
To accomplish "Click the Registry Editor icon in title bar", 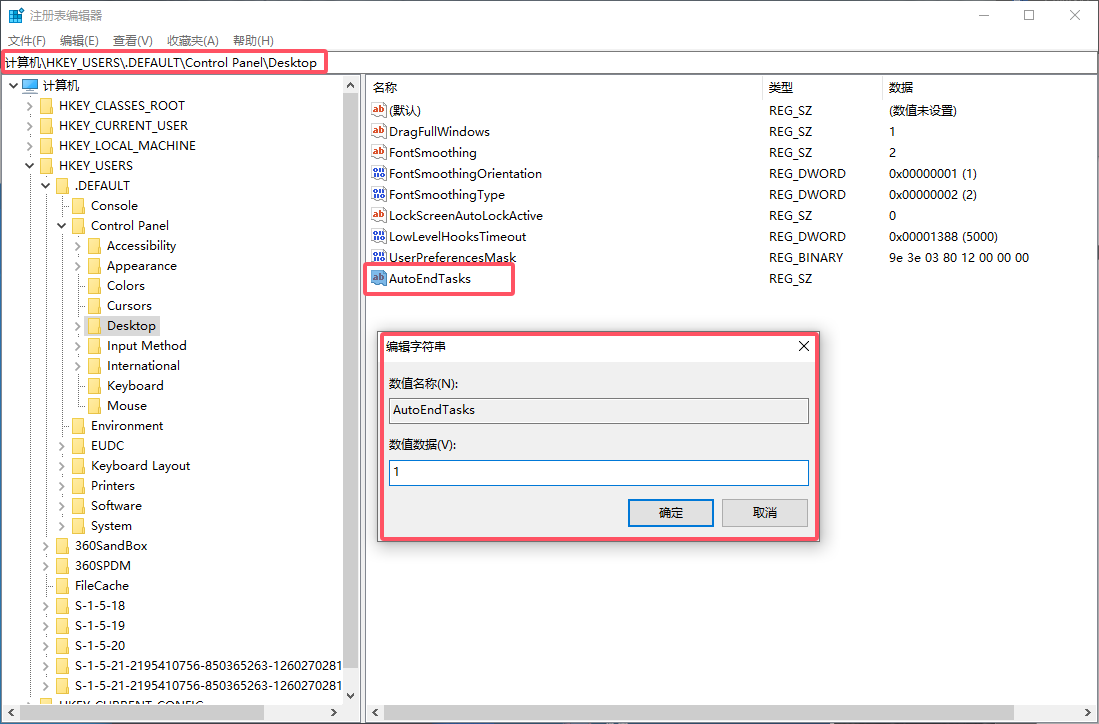I will (x=15, y=15).
